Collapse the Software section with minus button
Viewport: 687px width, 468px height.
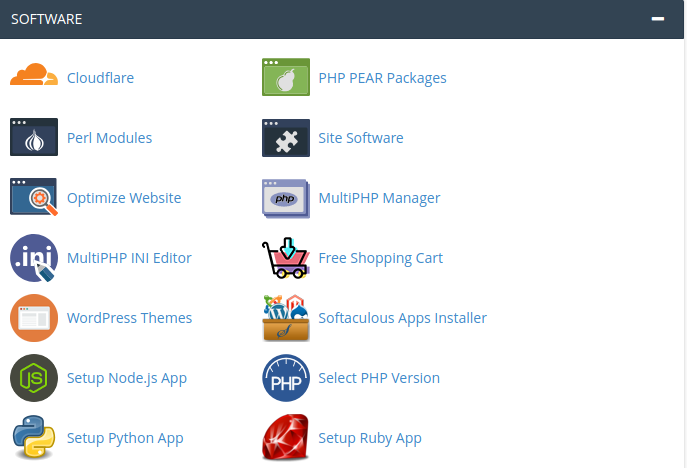pos(657,19)
